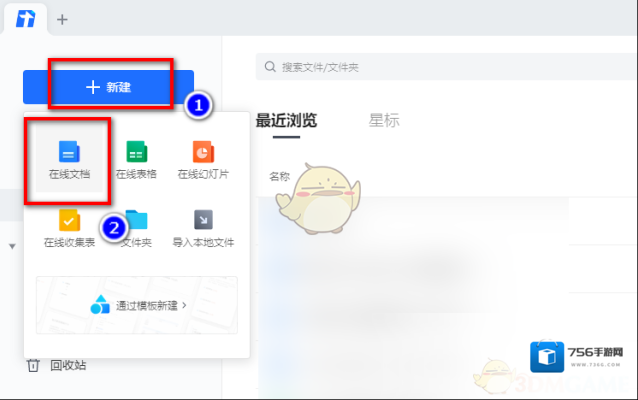The image size is (638, 400).
Task: Switch to the 最近浏览 tab
Action: pyautogui.click(x=286, y=120)
